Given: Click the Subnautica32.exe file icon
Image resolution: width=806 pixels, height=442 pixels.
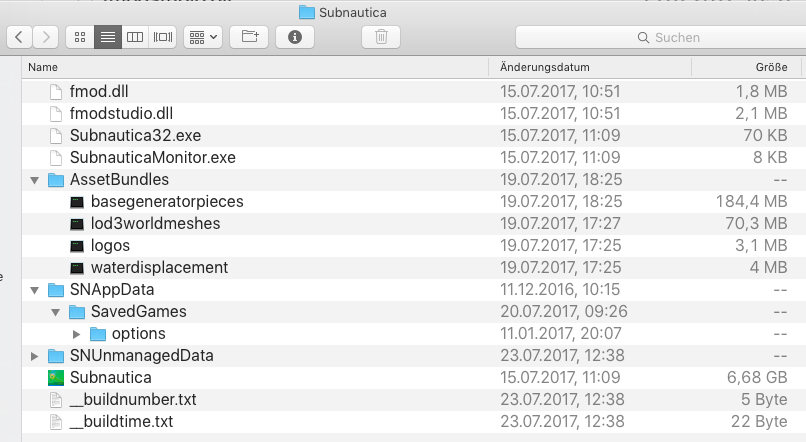Looking at the screenshot, I should point(56,136).
